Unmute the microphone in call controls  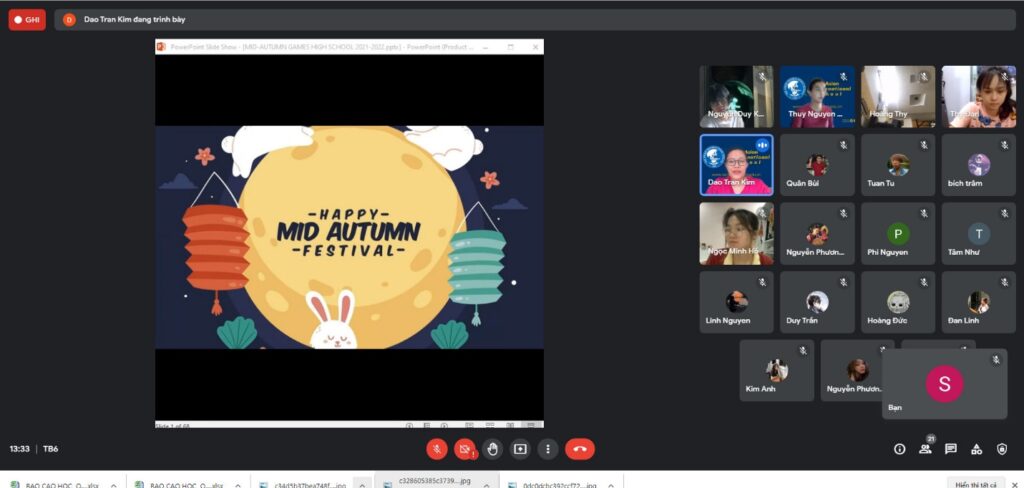point(436,449)
